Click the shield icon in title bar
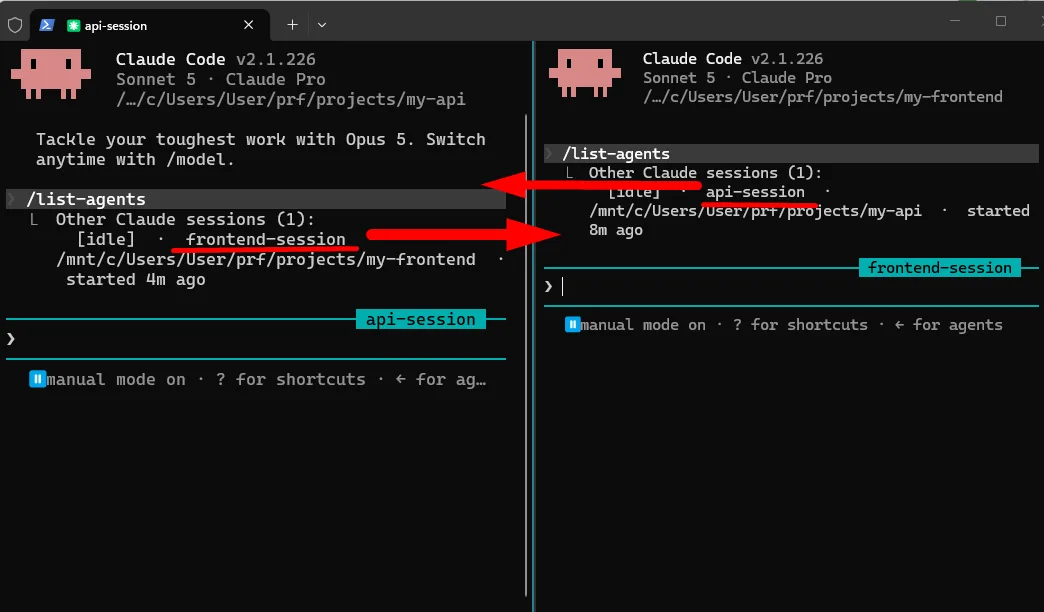 tap(15, 25)
